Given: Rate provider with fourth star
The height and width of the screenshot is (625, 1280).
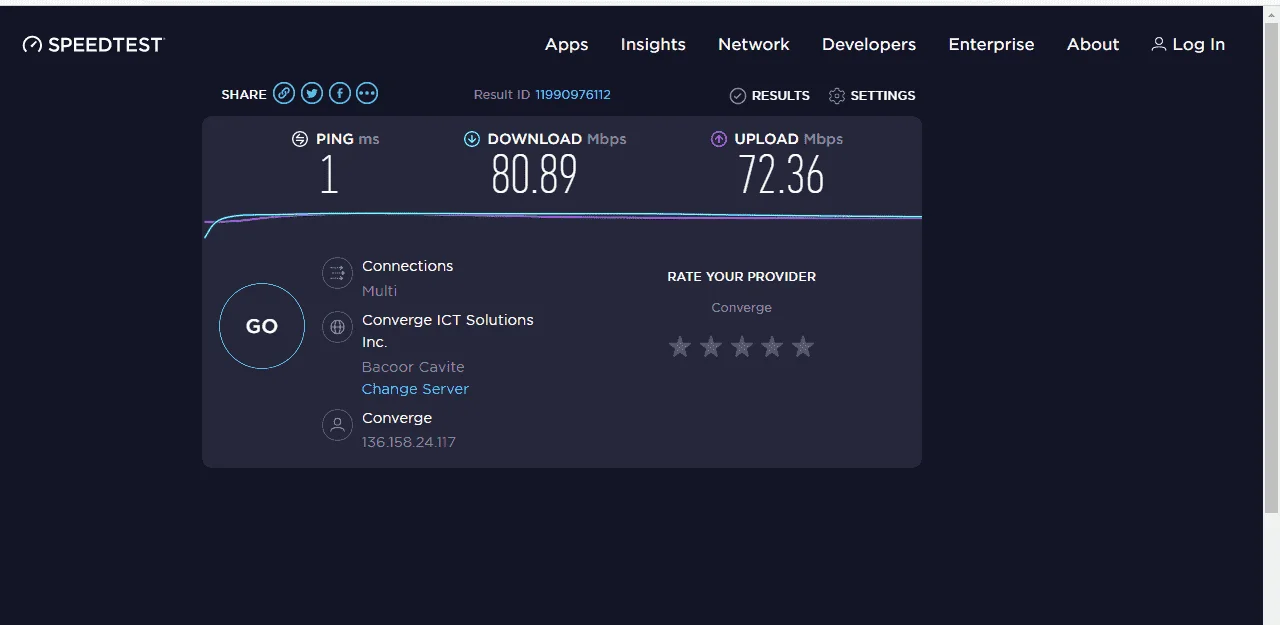Looking at the screenshot, I should tap(772, 347).
